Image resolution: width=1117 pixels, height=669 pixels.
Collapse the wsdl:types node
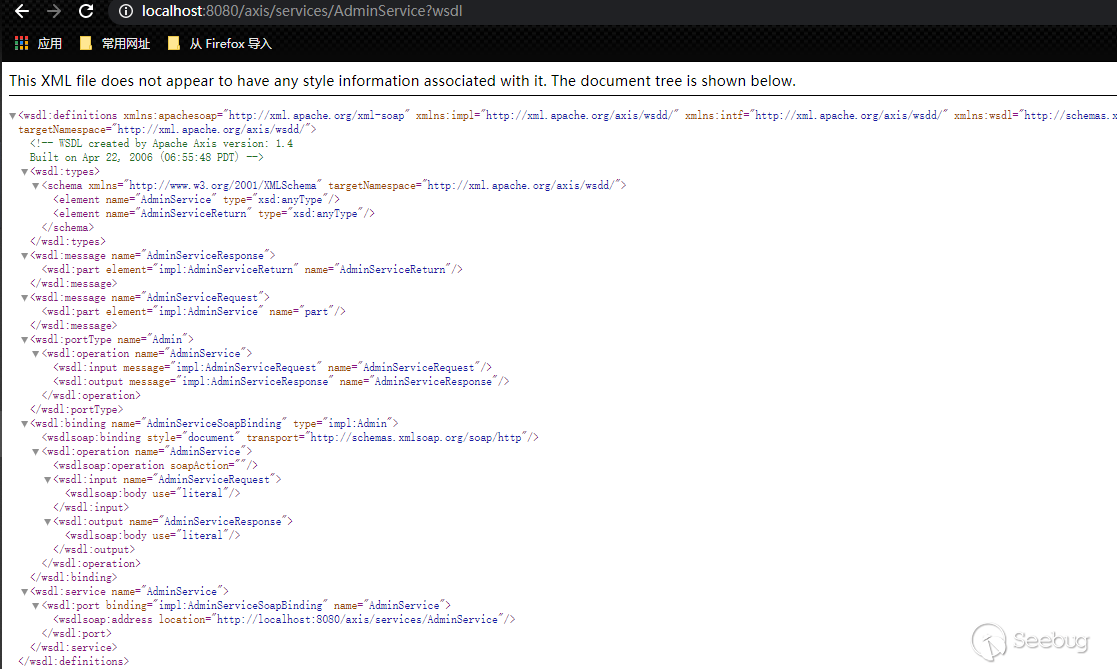[x=24, y=172]
